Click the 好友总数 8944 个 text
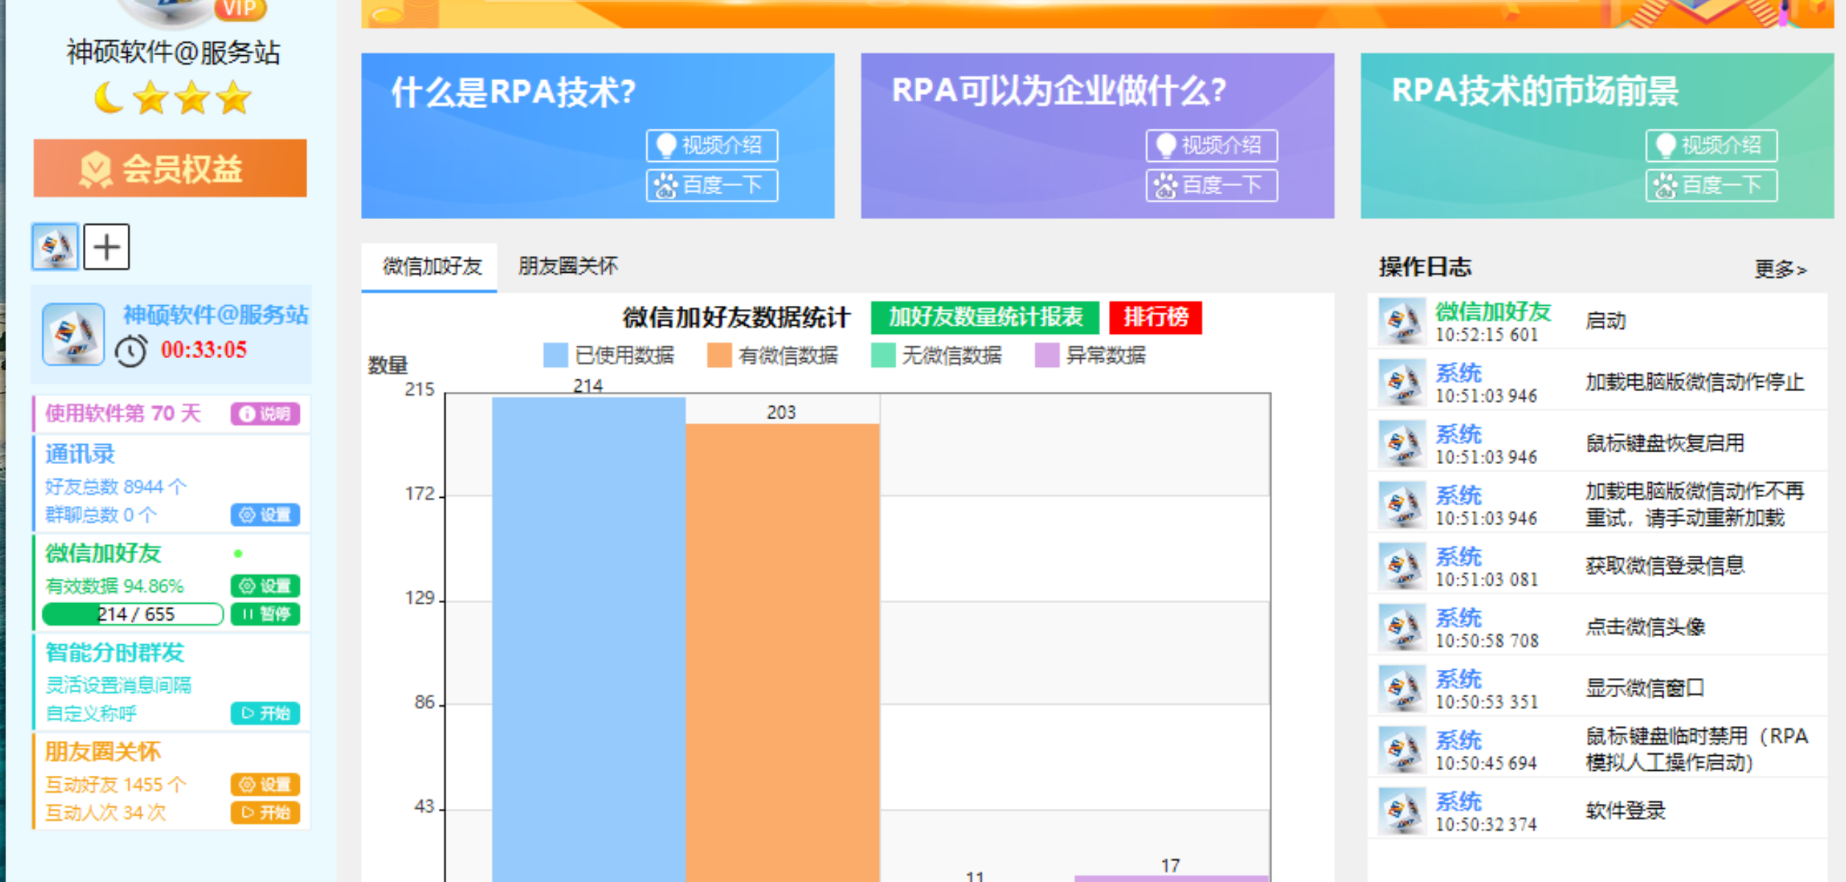The image size is (1846, 882). point(116,487)
